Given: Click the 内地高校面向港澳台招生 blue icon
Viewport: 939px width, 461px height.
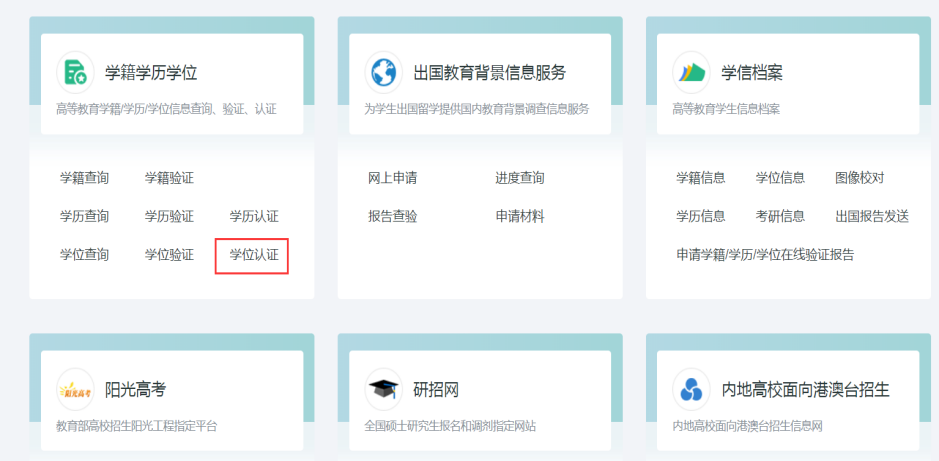Looking at the screenshot, I should (691, 390).
